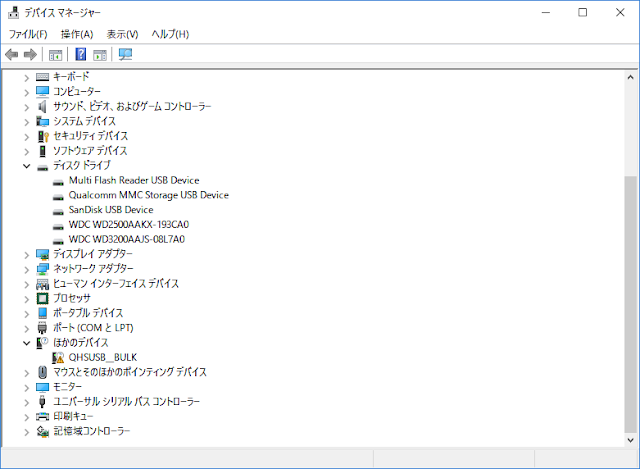
Task: Expand the コンピューター category
Action: point(27,93)
